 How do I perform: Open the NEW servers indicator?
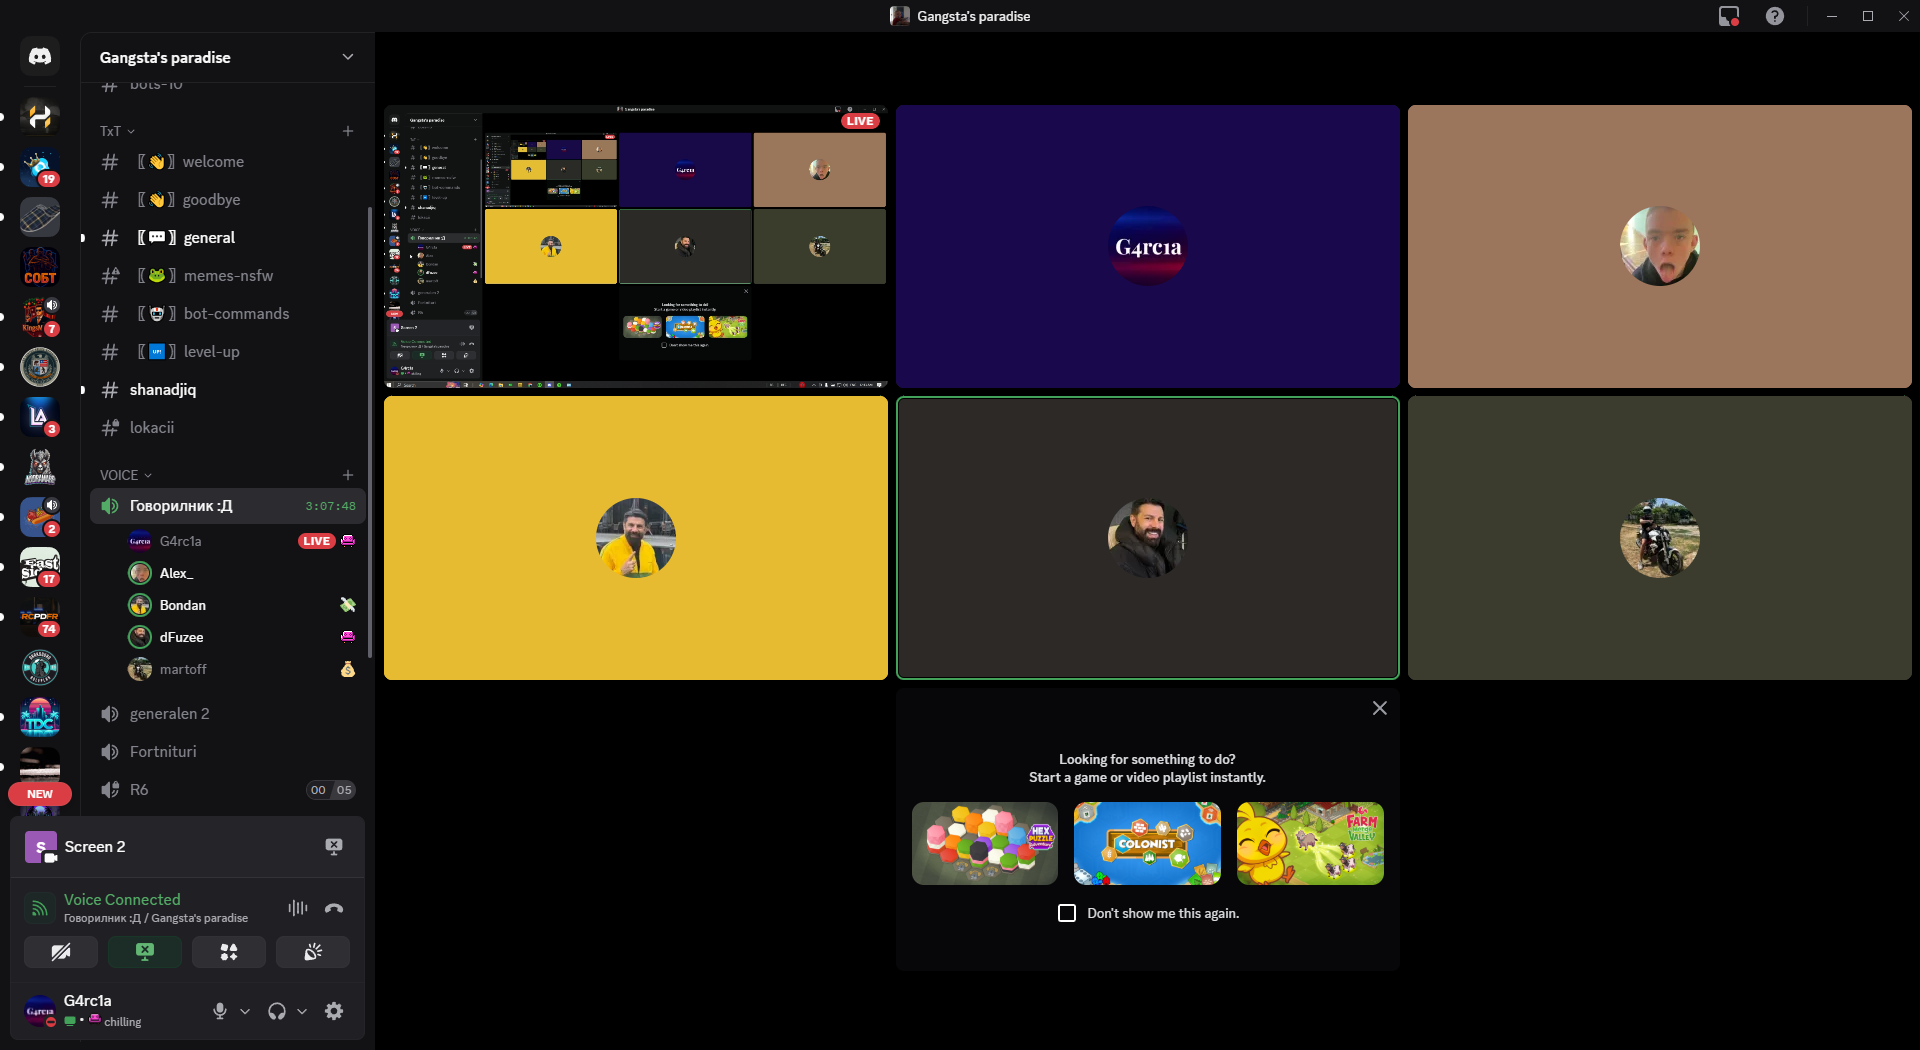click(x=40, y=794)
